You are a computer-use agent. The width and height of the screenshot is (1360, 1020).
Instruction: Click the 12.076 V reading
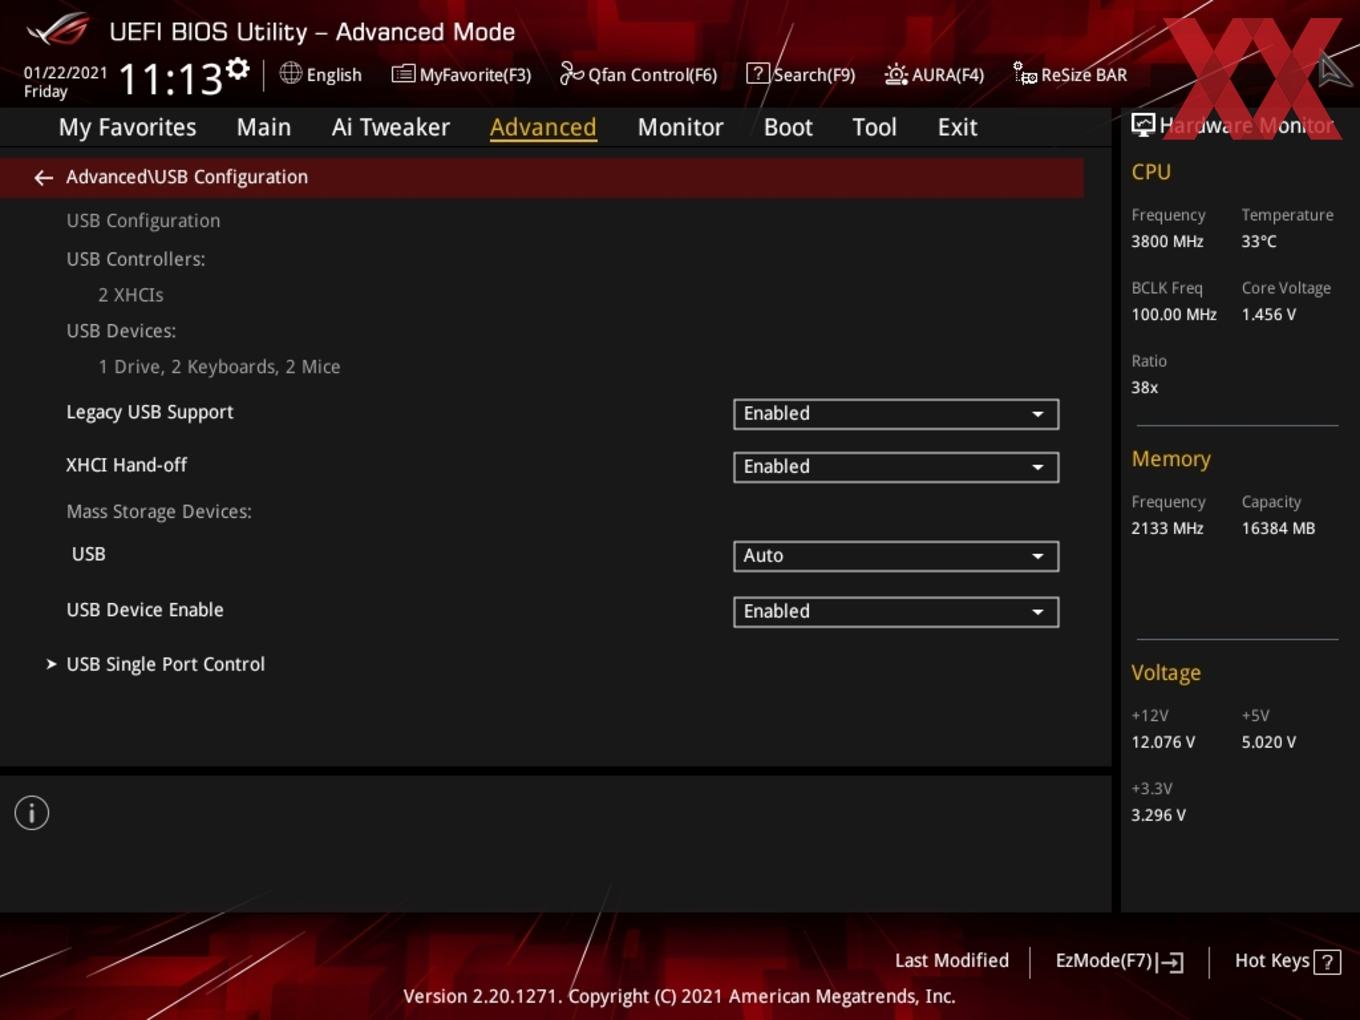click(x=1163, y=742)
